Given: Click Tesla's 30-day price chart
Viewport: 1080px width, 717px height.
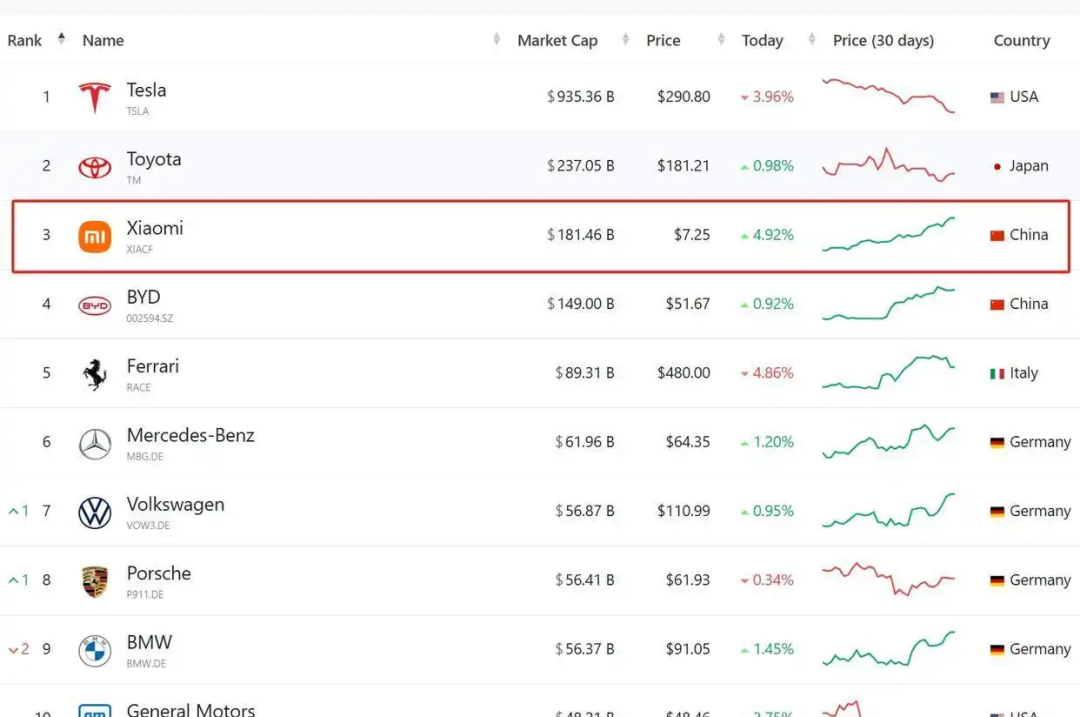Looking at the screenshot, I should tap(889, 96).
